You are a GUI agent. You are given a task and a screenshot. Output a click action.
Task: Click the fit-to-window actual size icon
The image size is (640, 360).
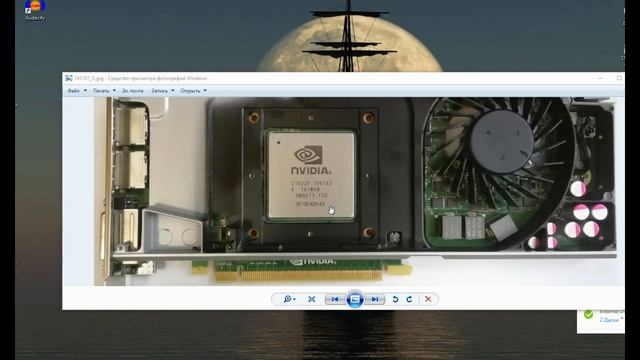pyautogui.click(x=312, y=299)
